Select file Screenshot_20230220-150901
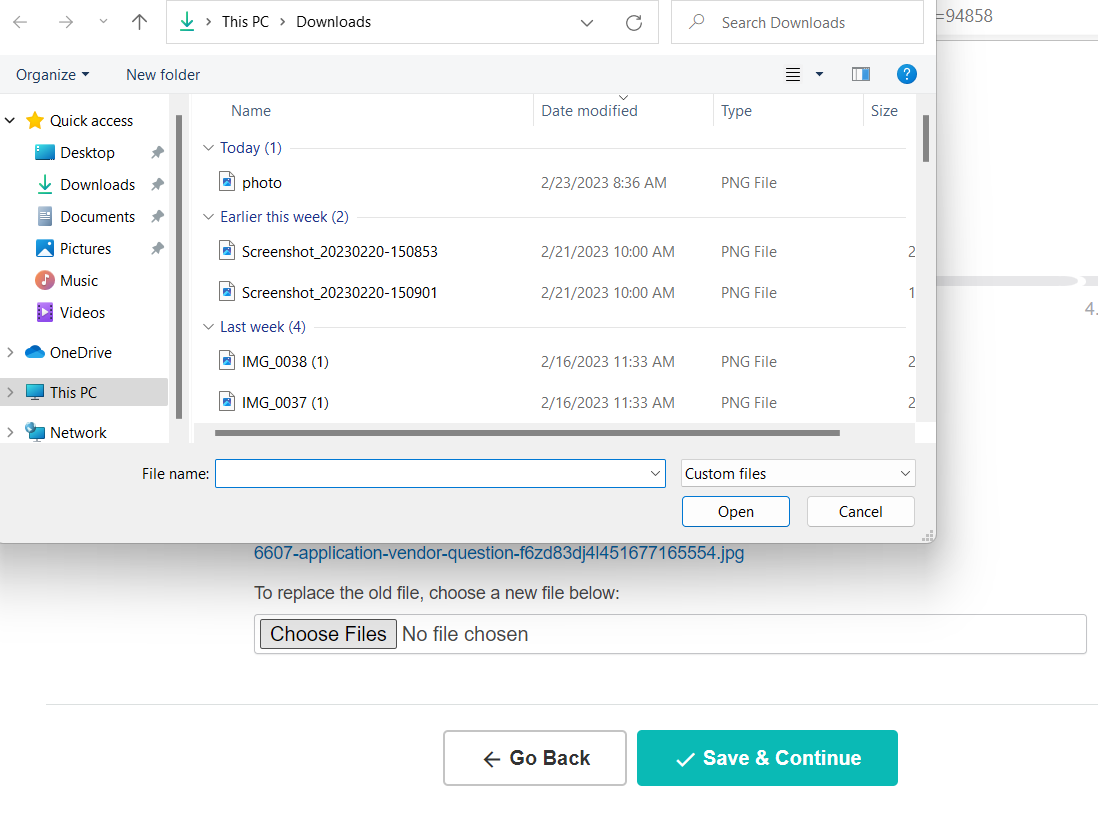Viewport: 1098px width, 813px height. coord(340,293)
